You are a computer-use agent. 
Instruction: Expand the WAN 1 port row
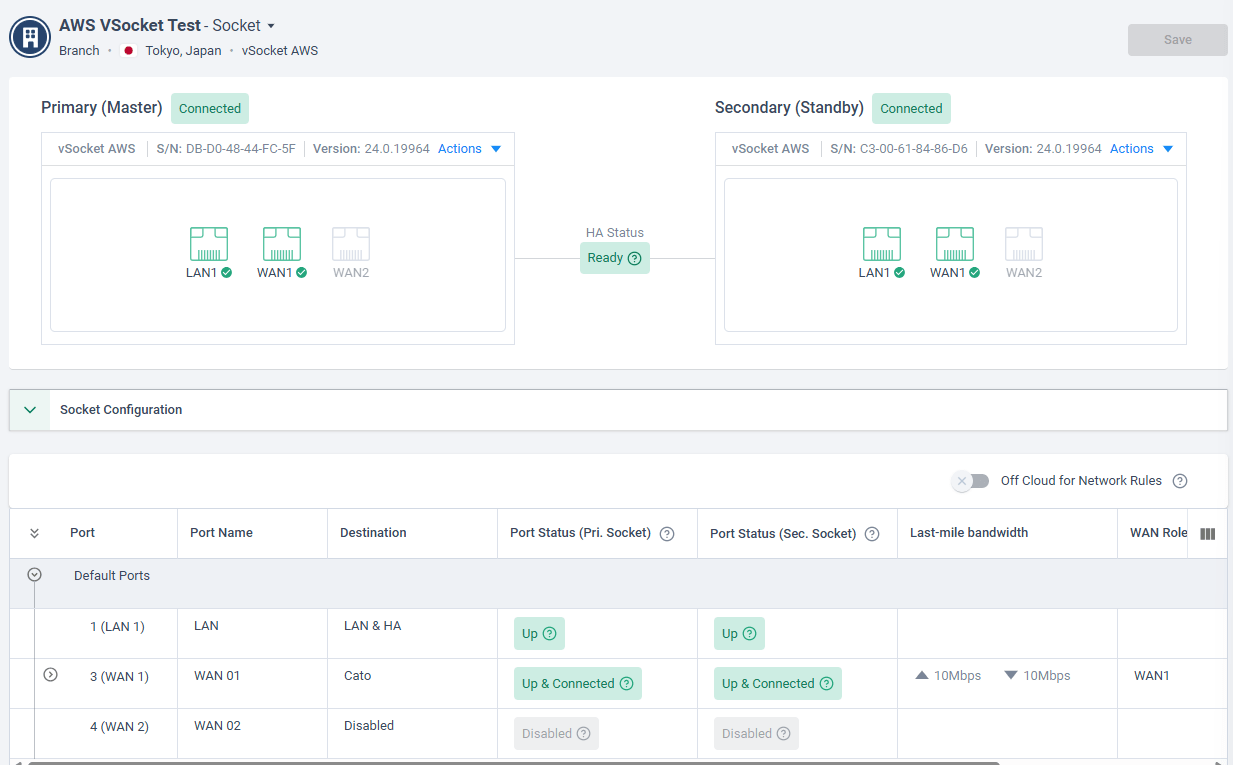click(x=51, y=675)
